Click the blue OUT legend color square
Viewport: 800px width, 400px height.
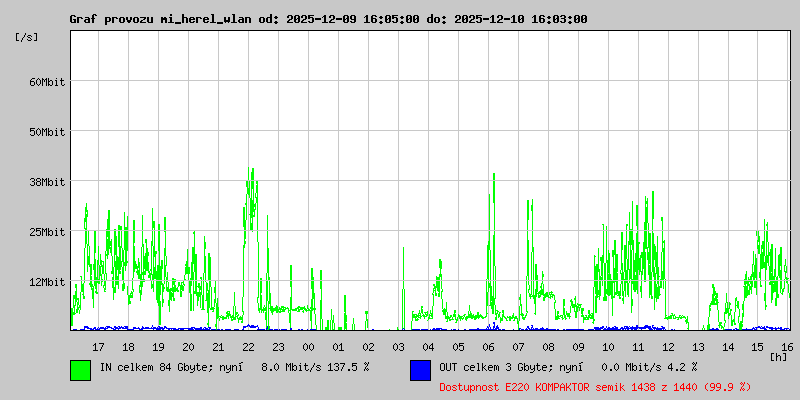[420, 370]
